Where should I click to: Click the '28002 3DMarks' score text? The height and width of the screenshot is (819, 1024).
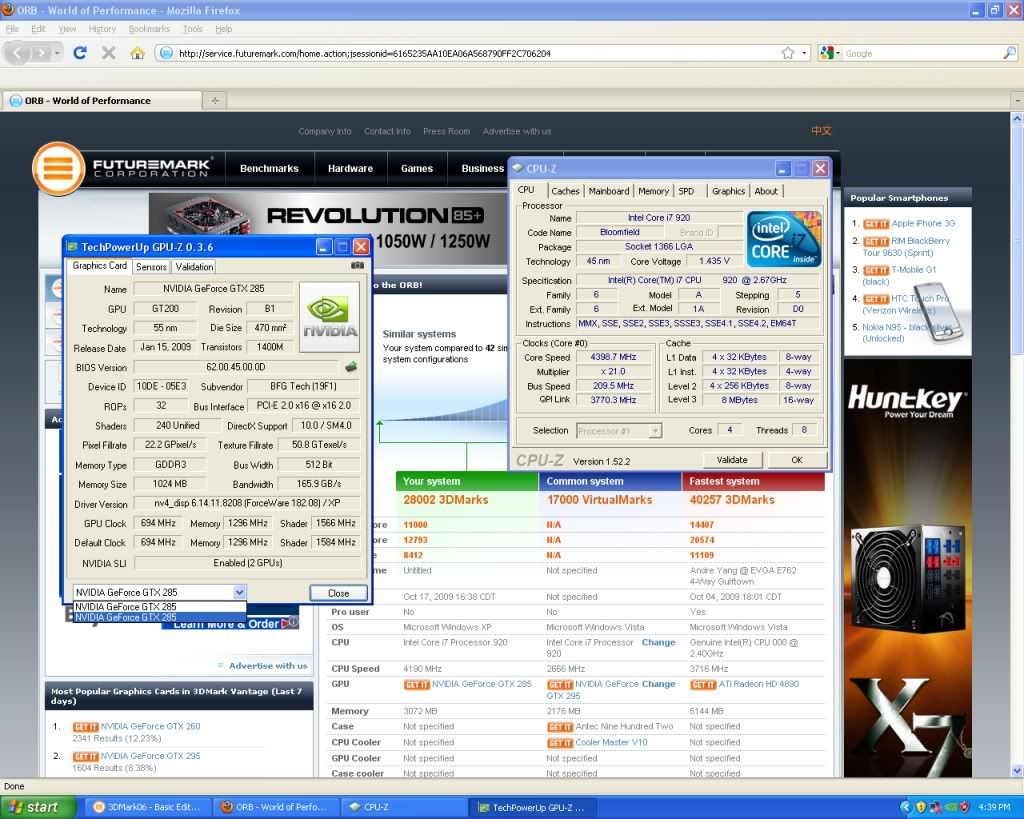pos(445,500)
